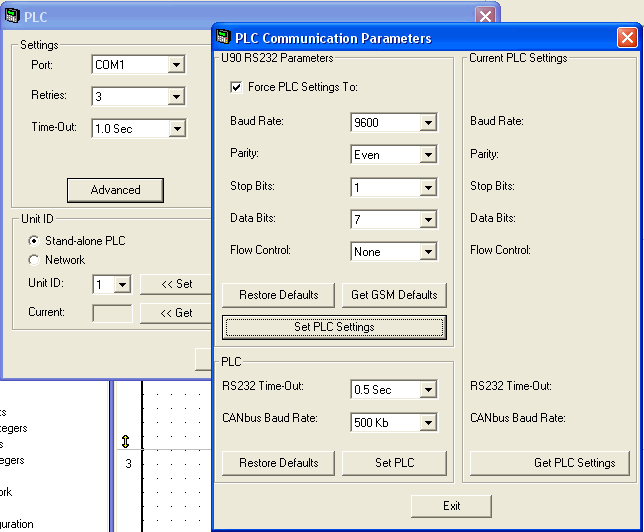644x532 pixels.
Task: Close the PLC window
Action: (x=485, y=16)
